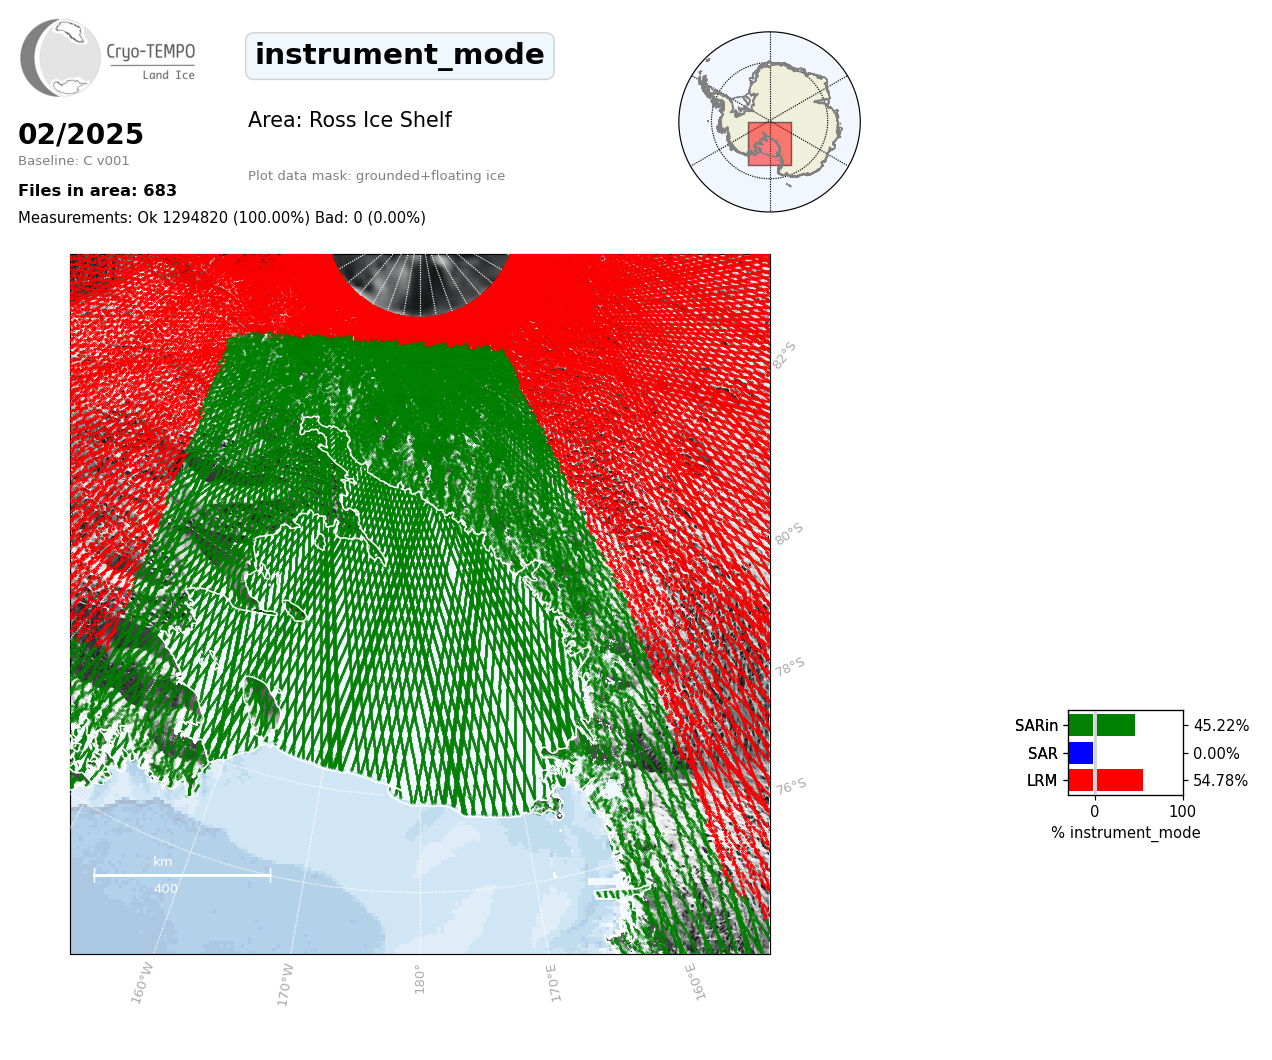Click the green SARin bar in legend
Image resolution: width=1272 pixels, height=1060 pixels.
[x=1101, y=725]
